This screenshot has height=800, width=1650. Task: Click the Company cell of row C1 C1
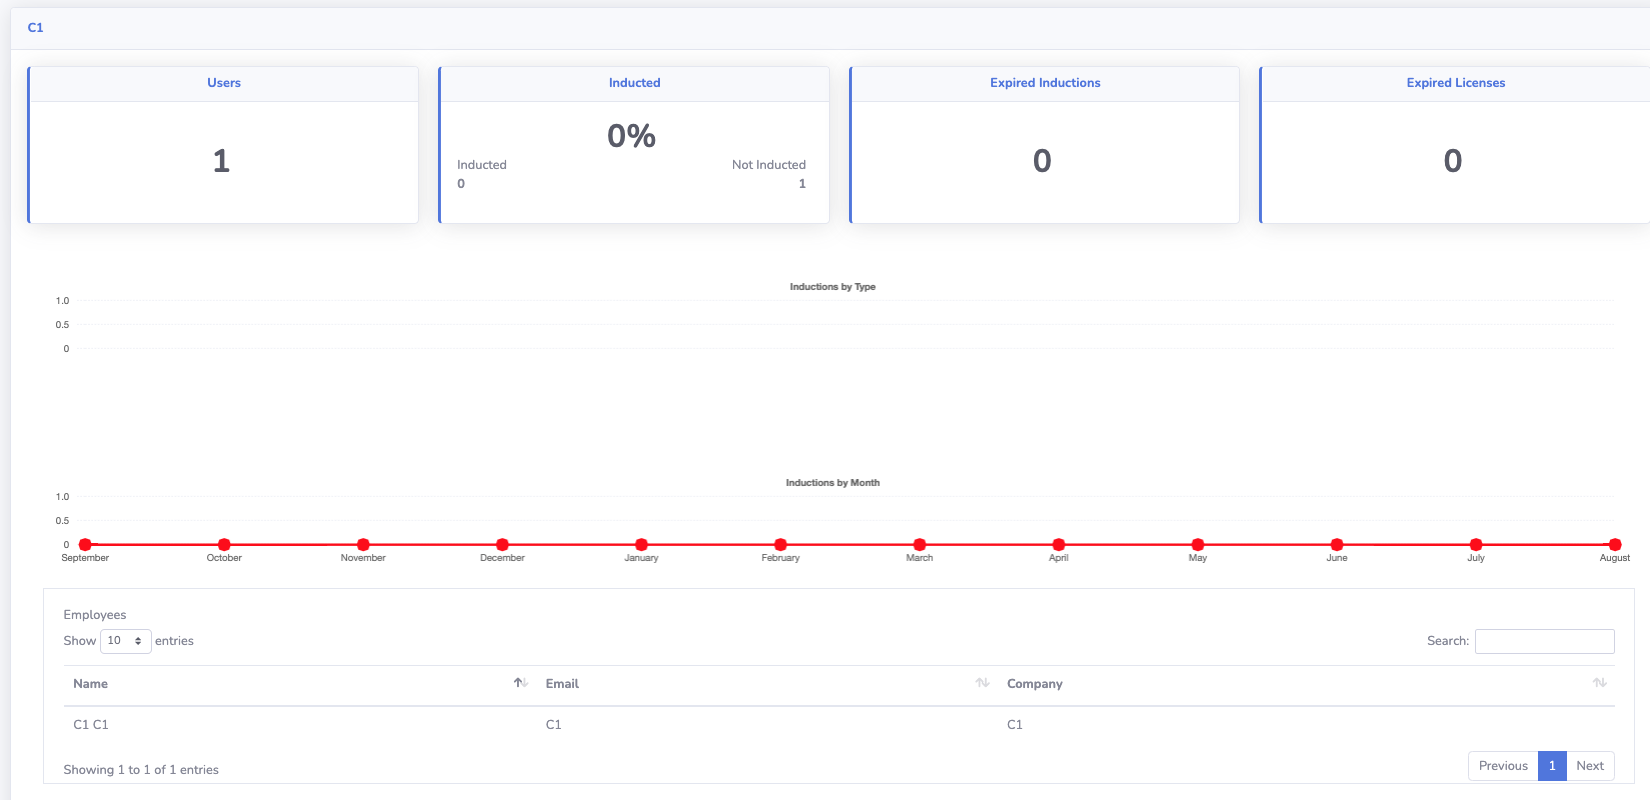click(x=1014, y=725)
